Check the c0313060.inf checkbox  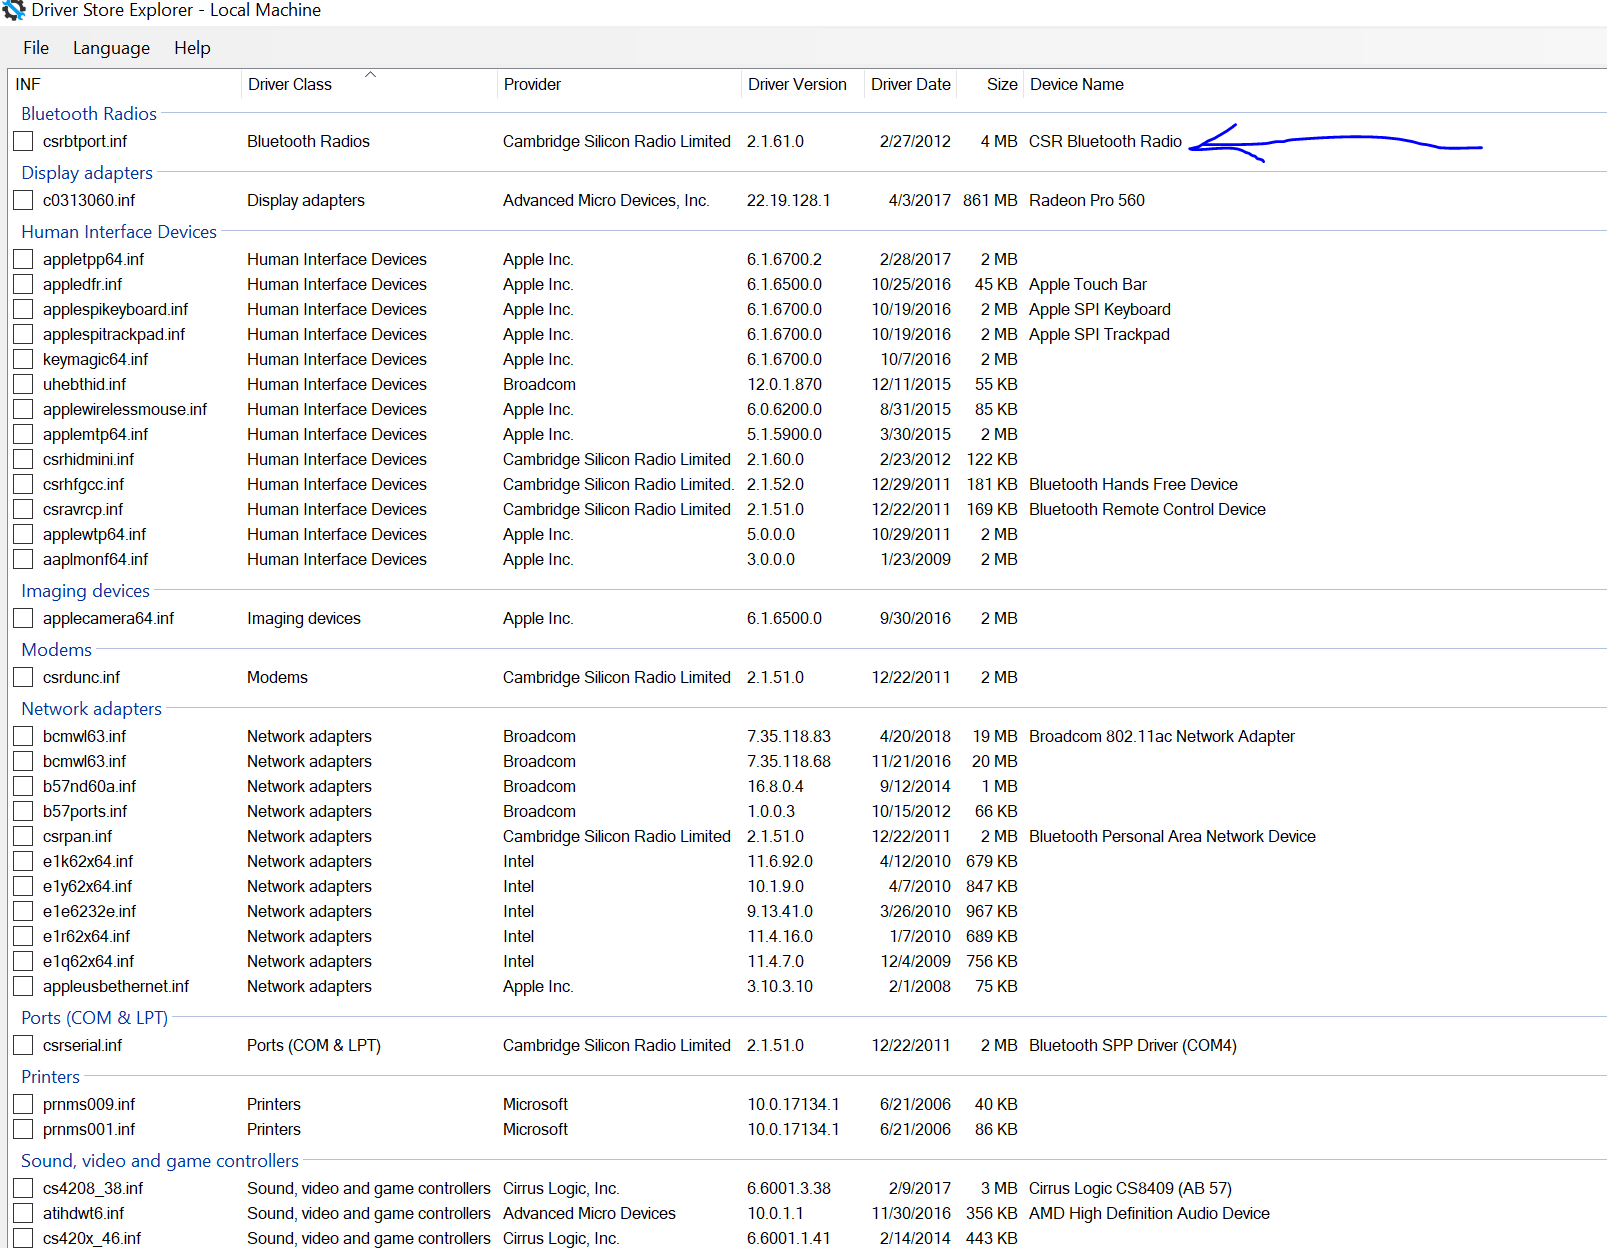pyautogui.click(x=23, y=201)
